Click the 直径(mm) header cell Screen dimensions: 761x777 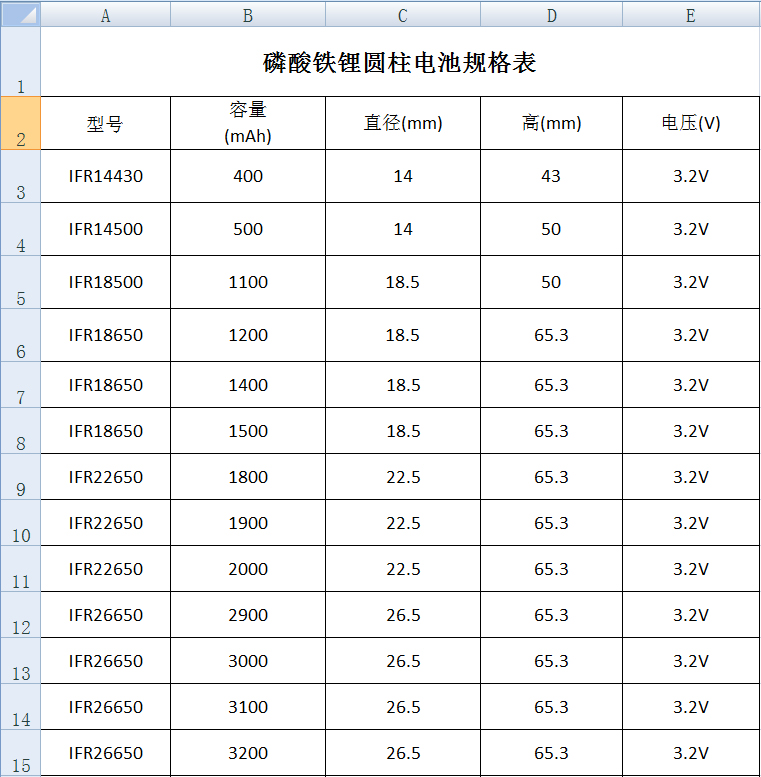tap(403, 123)
